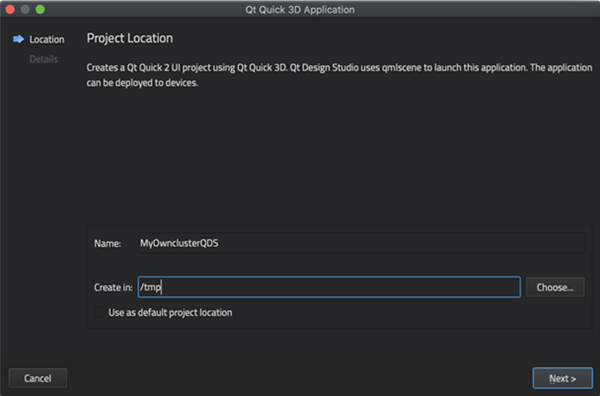600x396 pixels.
Task: Click the Qt Quick 3D Application title
Action: pos(300,10)
